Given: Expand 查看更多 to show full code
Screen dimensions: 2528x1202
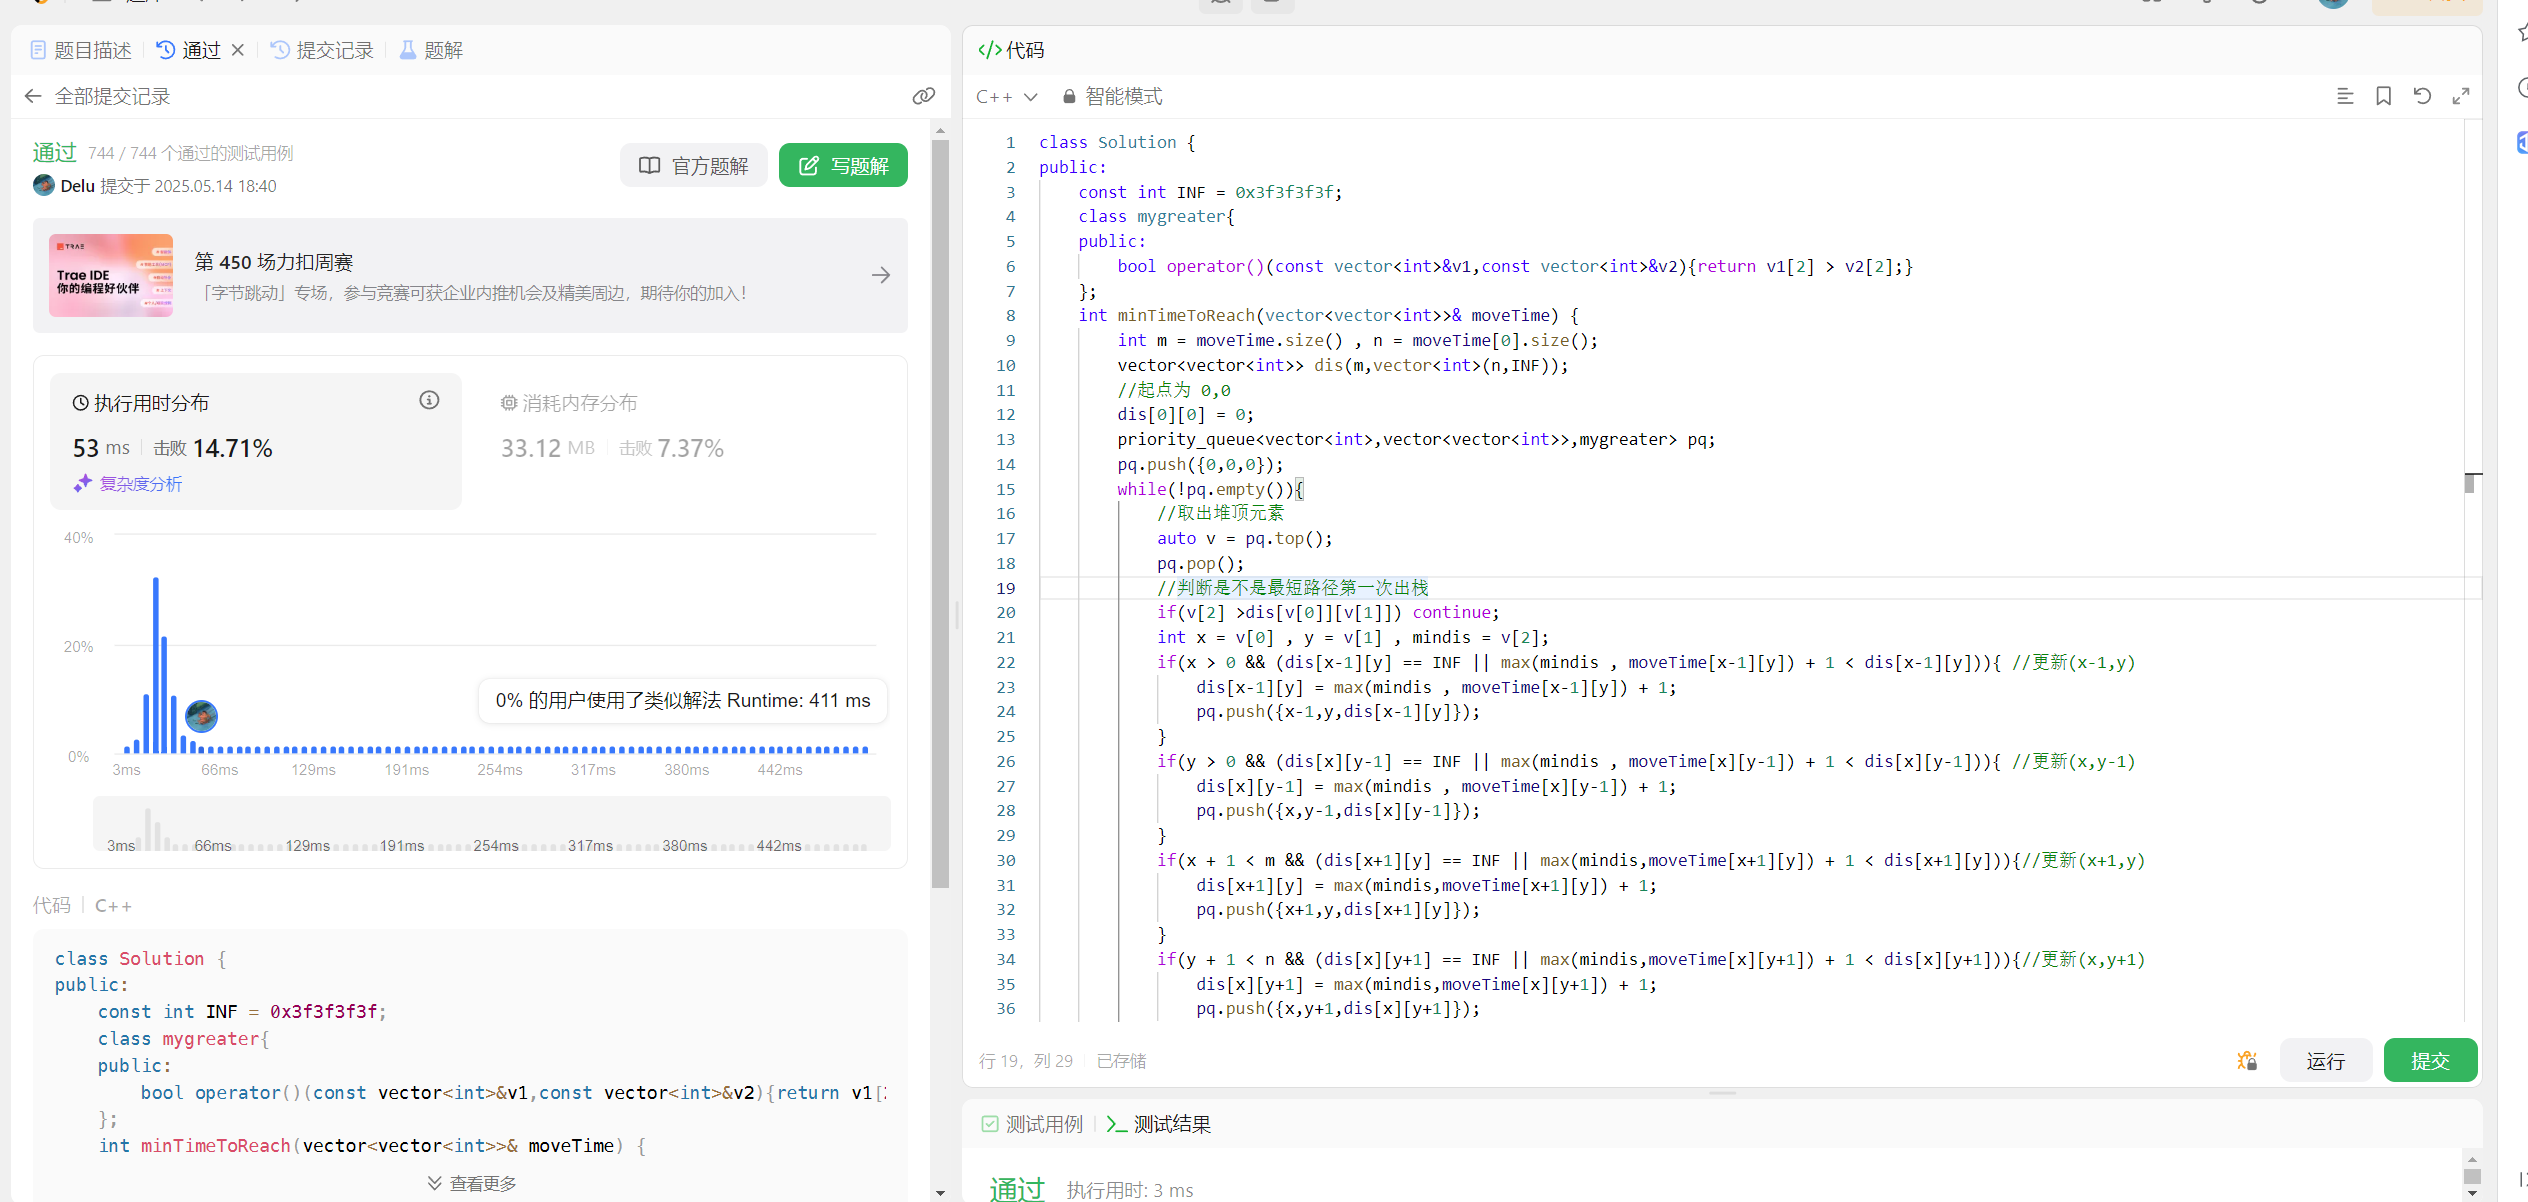Looking at the screenshot, I should click(x=471, y=1183).
